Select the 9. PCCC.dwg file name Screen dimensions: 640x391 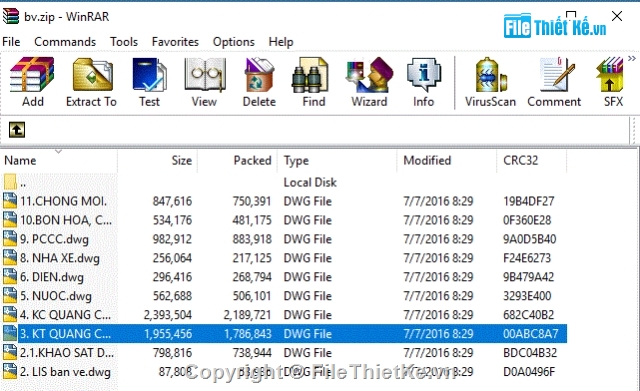pos(54,239)
